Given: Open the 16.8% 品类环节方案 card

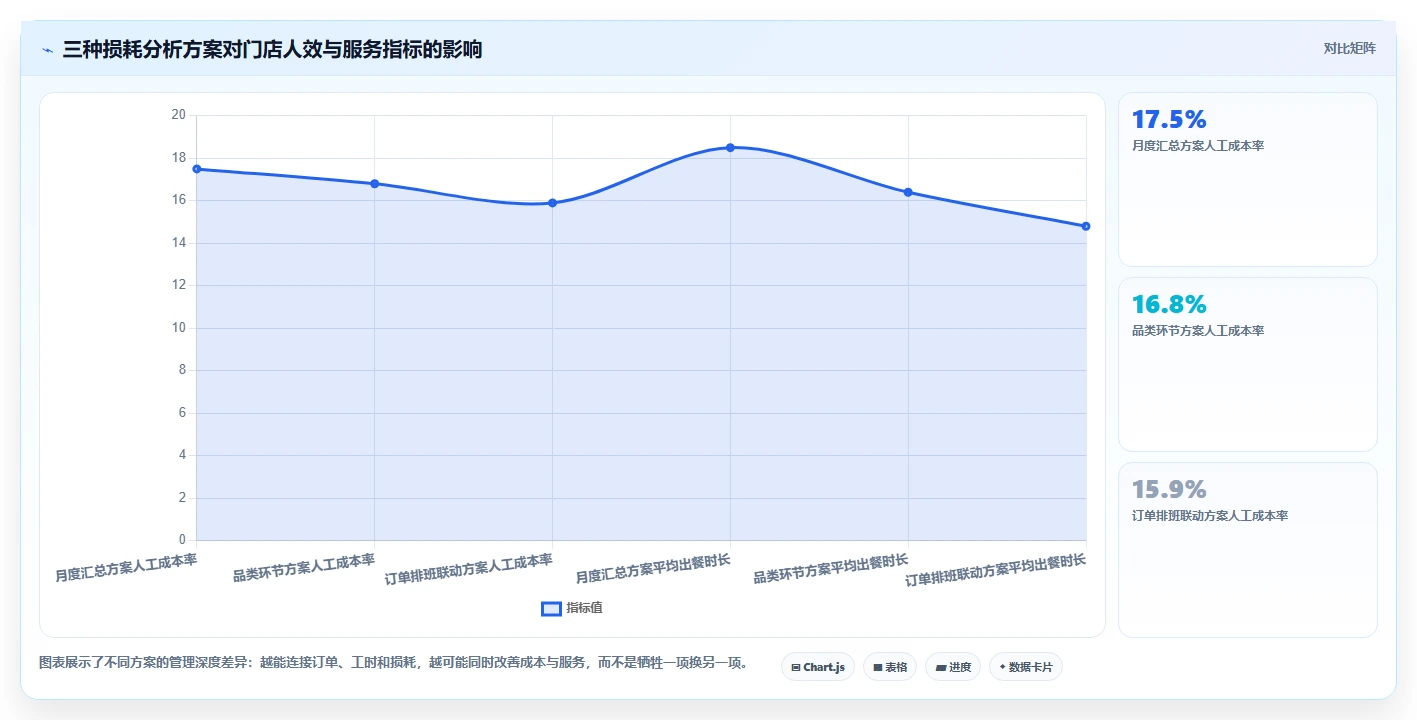Looking at the screenshot, I should coord(1247,365).
